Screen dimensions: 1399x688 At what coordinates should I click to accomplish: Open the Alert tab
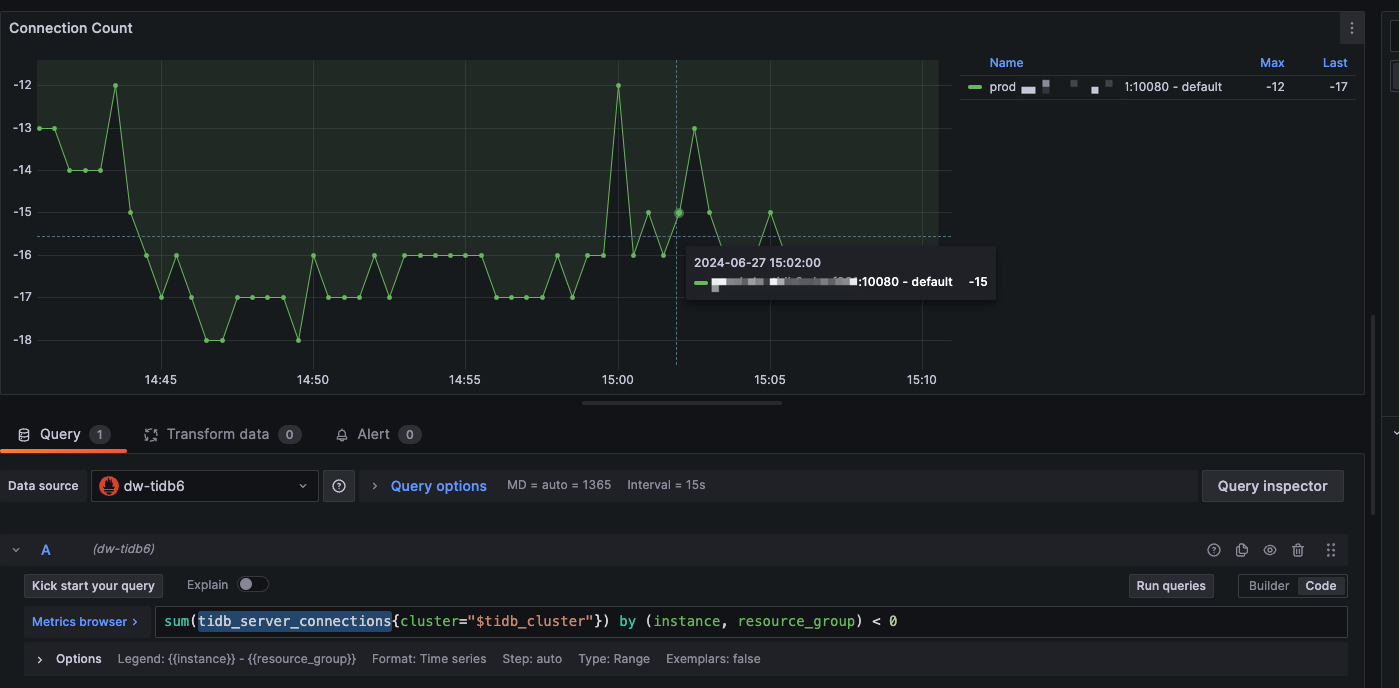pyautogui.click(x=373, y=434)
